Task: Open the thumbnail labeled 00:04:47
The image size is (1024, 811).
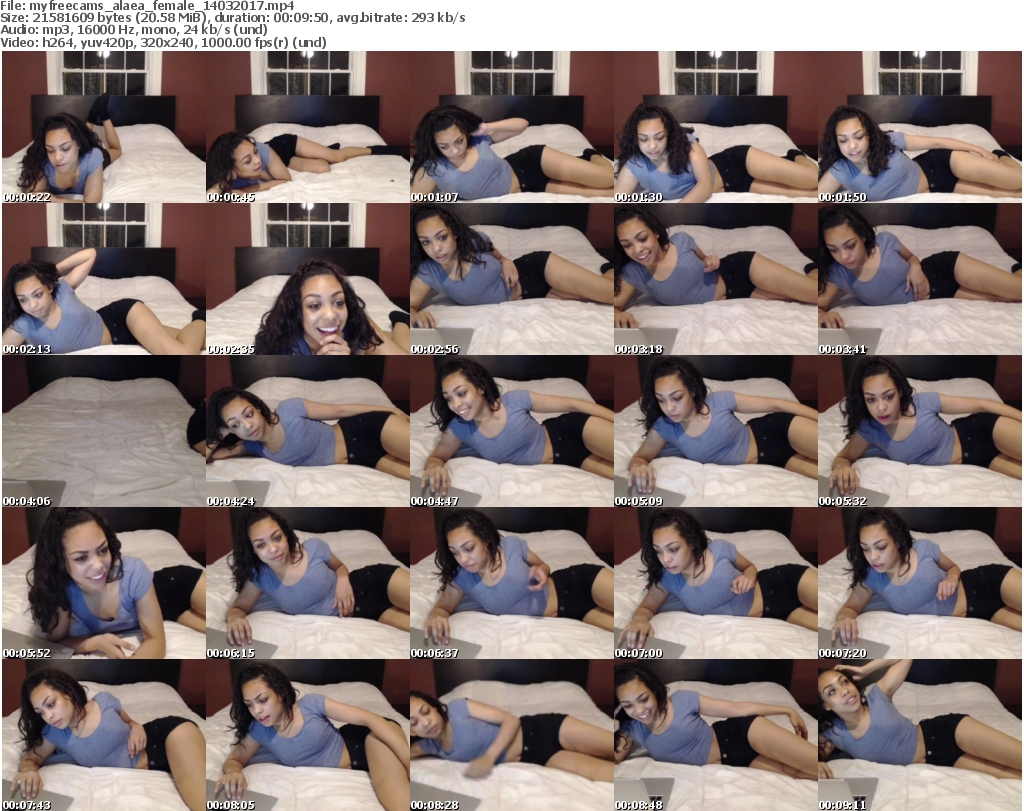Action: pyautogui.click(x=511, y=431)
